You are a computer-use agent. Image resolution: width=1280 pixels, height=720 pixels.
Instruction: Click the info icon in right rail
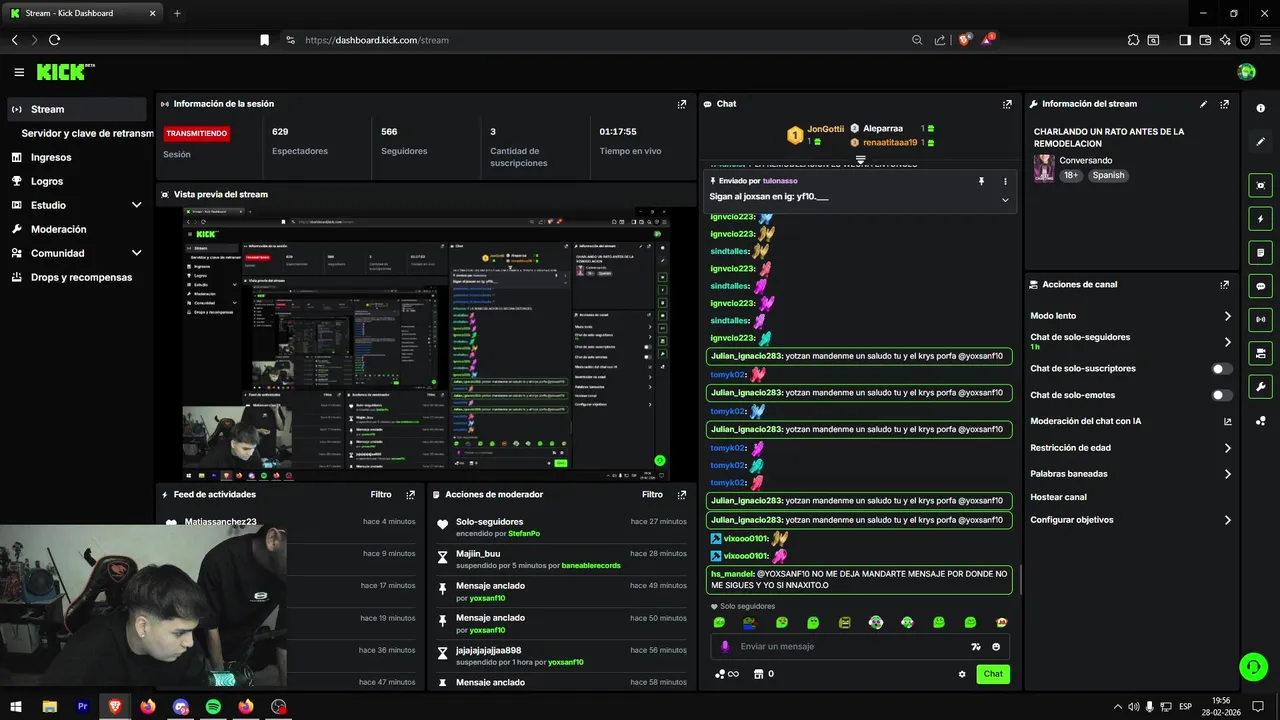pos(1260,108)
